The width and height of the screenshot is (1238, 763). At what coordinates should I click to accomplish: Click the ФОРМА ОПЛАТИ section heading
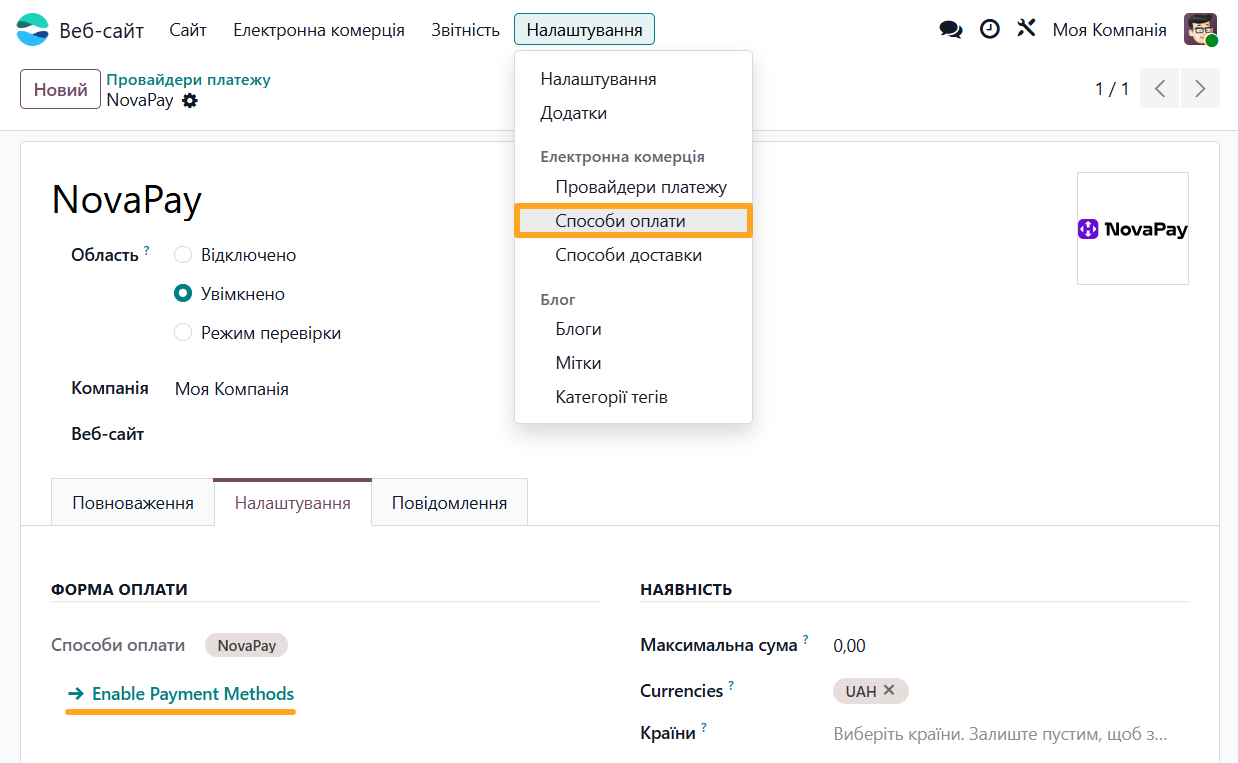click(119, 589)
